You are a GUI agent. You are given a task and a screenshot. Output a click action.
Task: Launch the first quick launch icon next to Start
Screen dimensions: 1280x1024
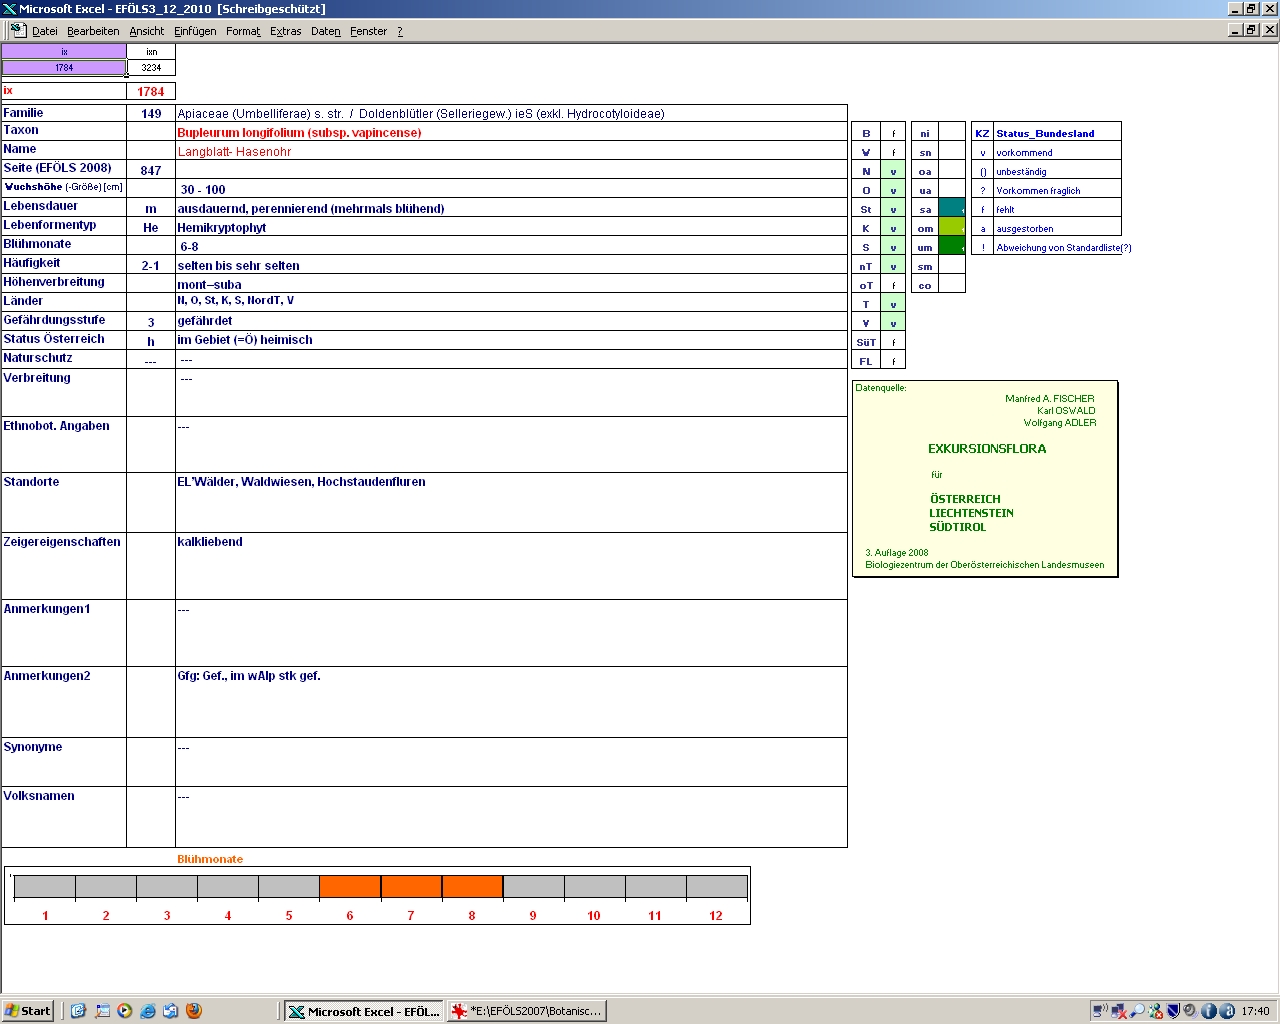78,1011
